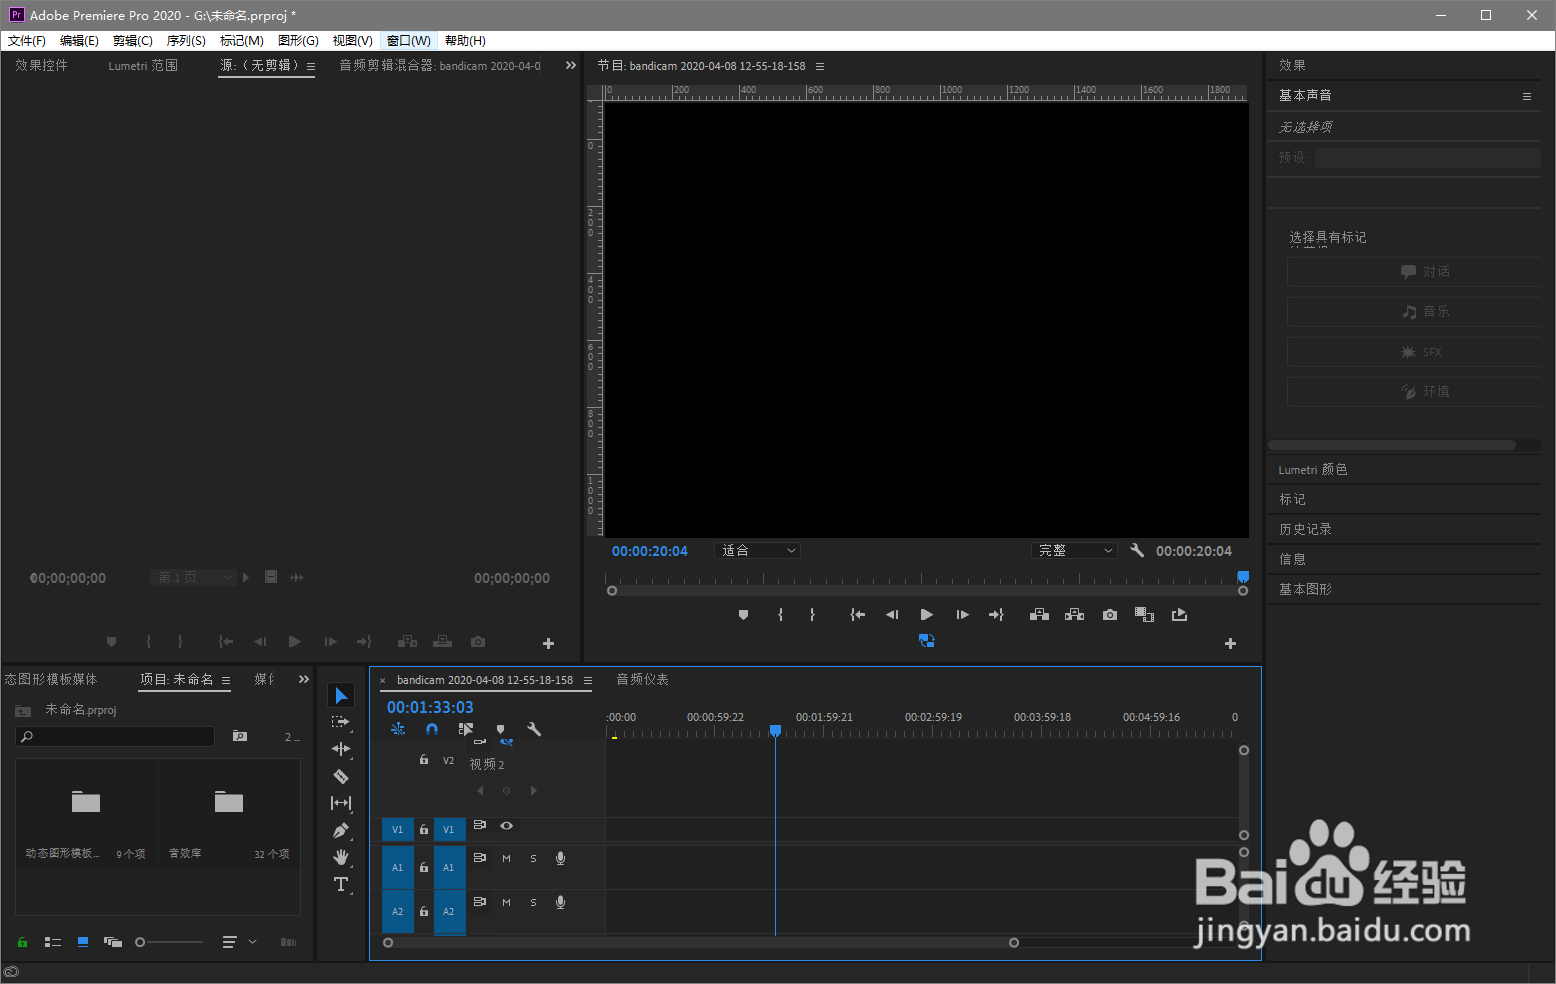Select the Razor tool
This screenshot has width=1556, height=984.
point(341,776)
